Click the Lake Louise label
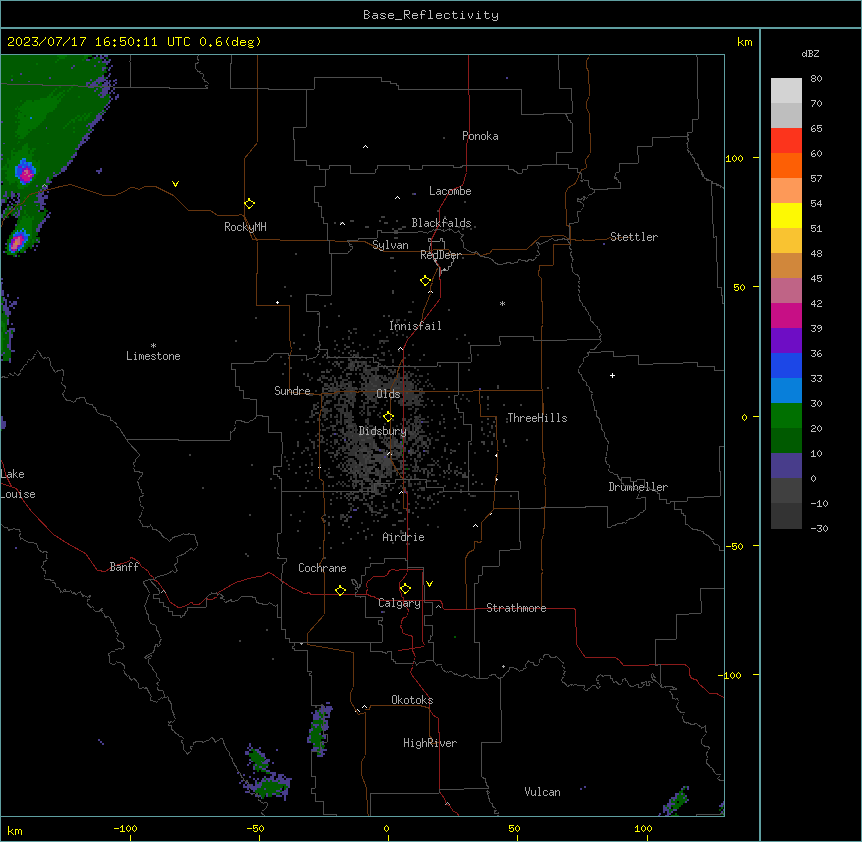This screenshot has width=862, height=842. [18, 484]
